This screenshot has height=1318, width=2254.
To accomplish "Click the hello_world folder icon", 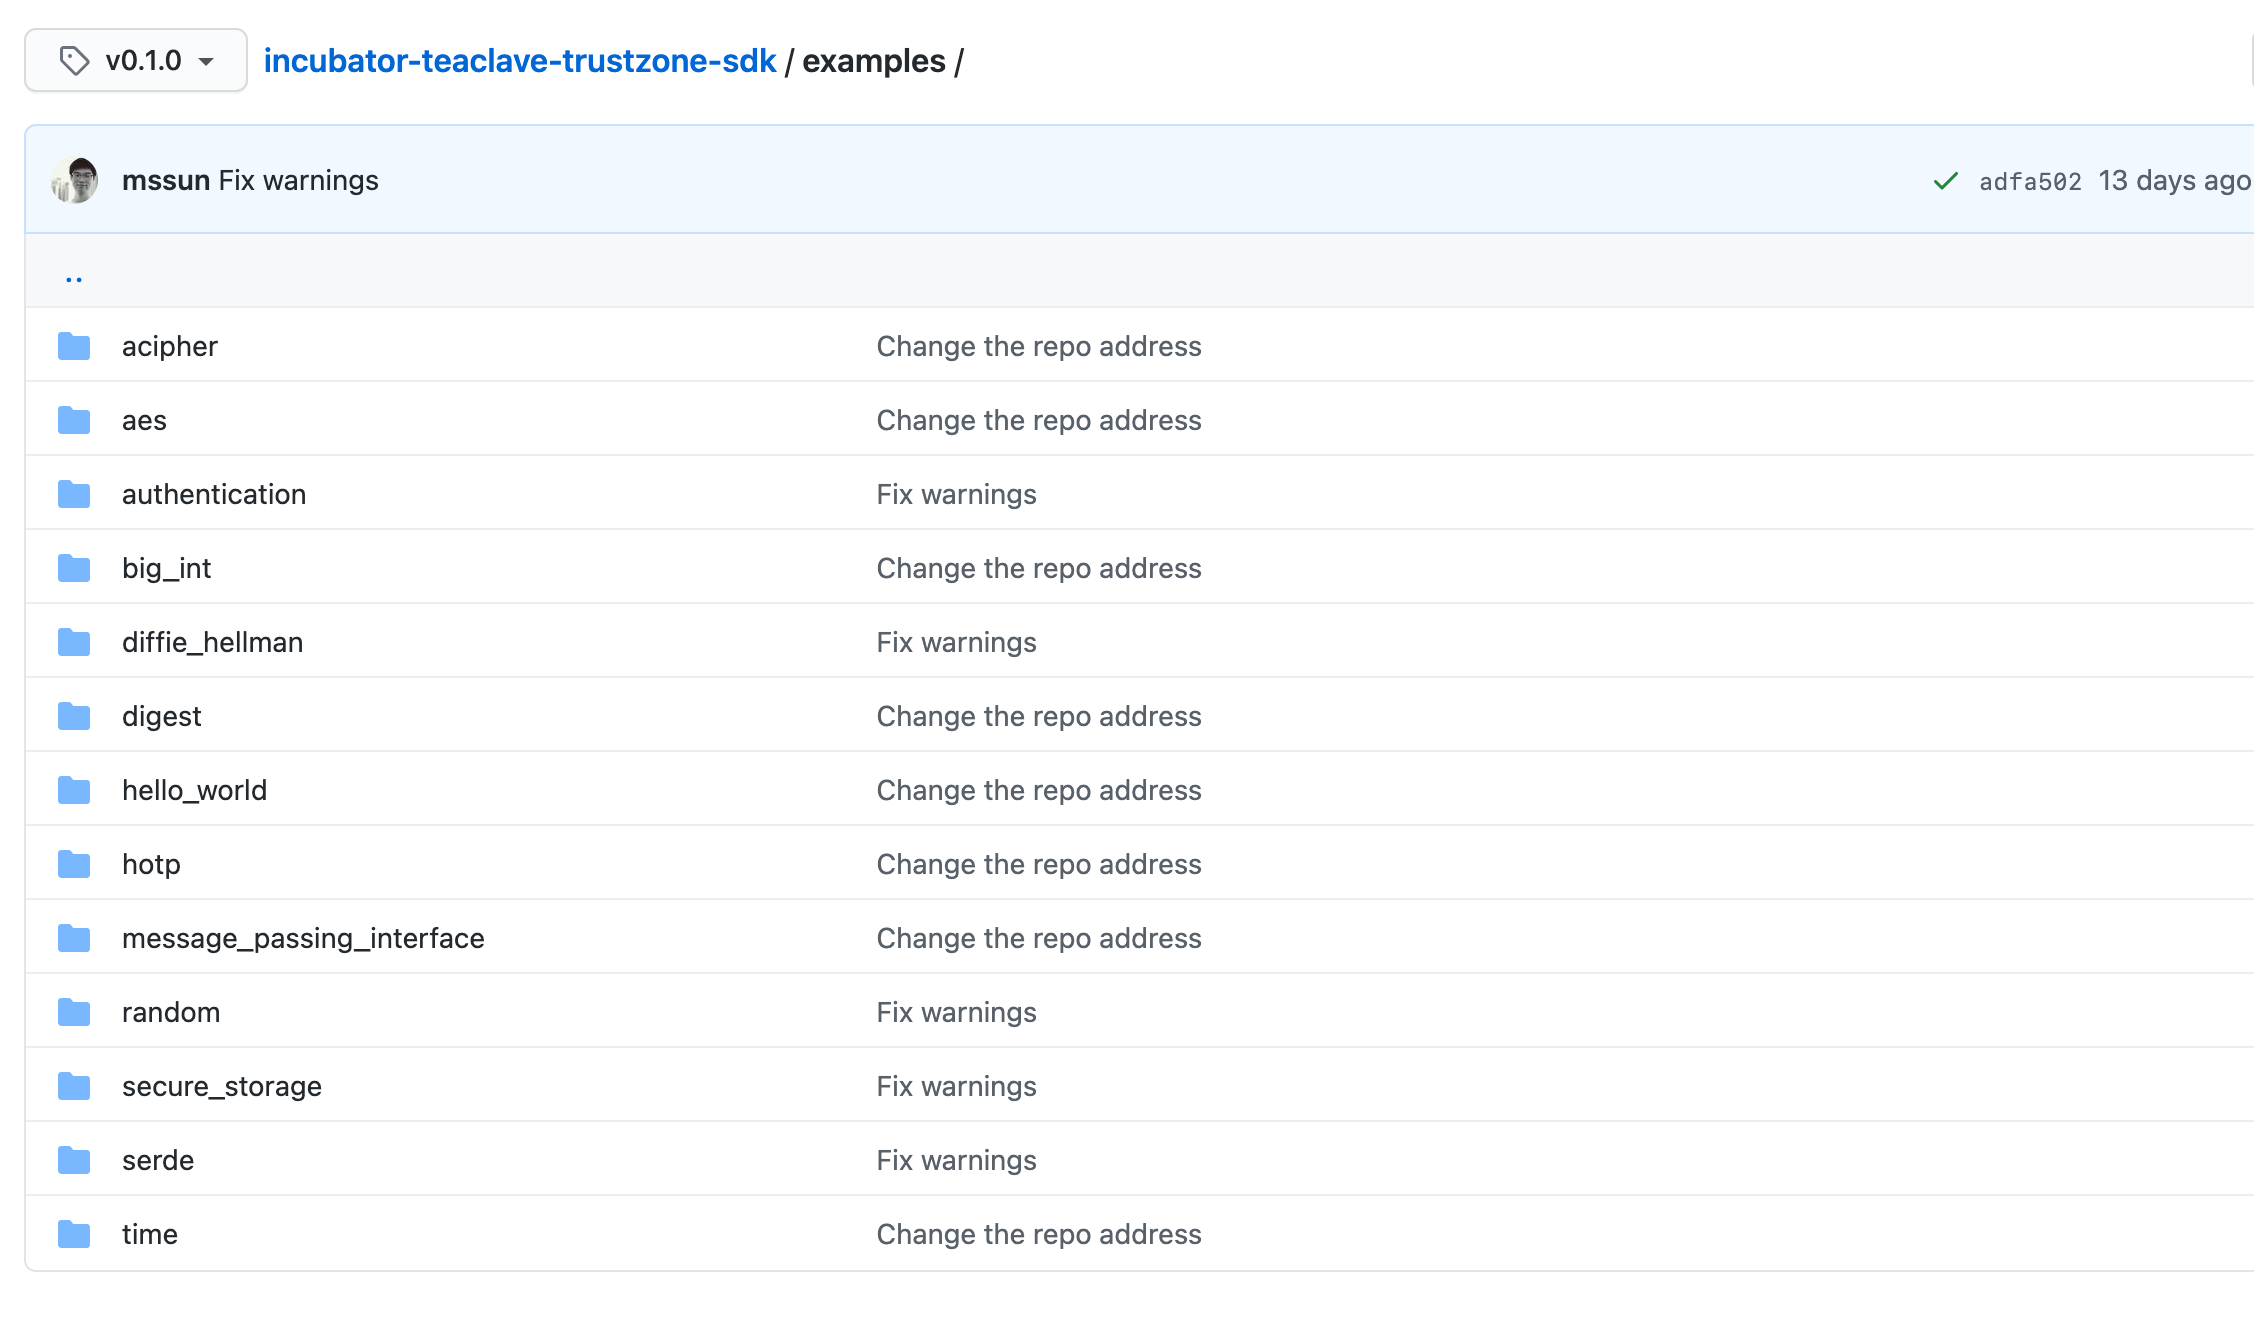I will 74,790.
